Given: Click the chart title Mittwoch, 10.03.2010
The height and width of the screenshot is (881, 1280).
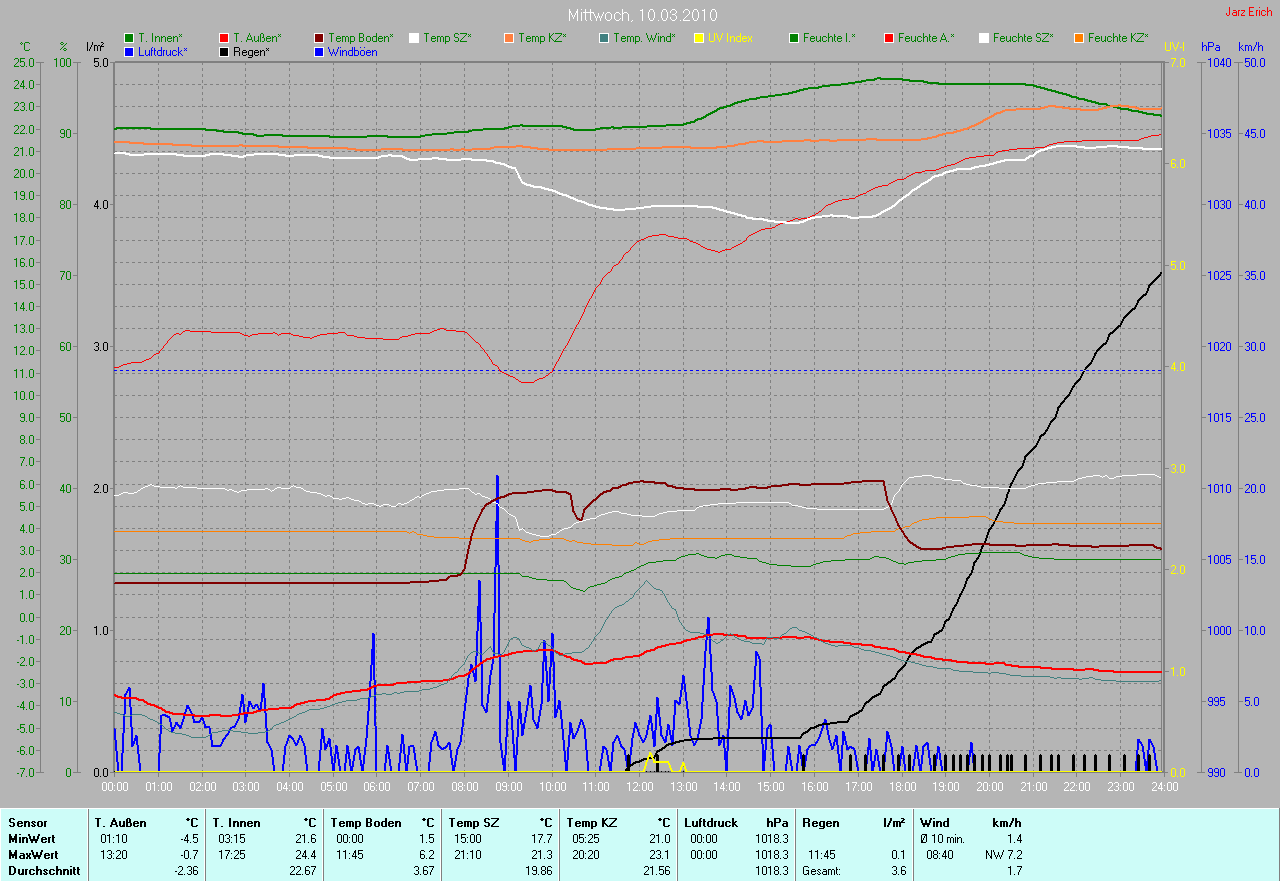Looking at the screenshot, I should [x=643, y=15].
